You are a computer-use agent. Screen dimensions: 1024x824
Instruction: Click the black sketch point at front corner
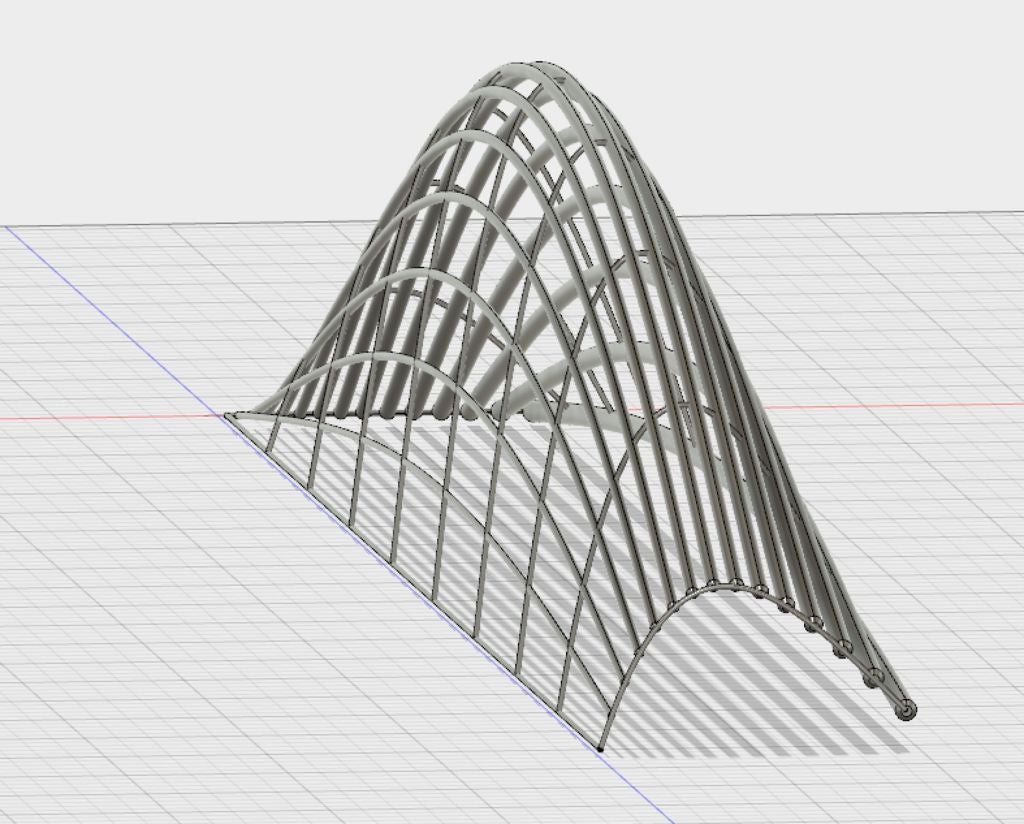tap(600, 747)
